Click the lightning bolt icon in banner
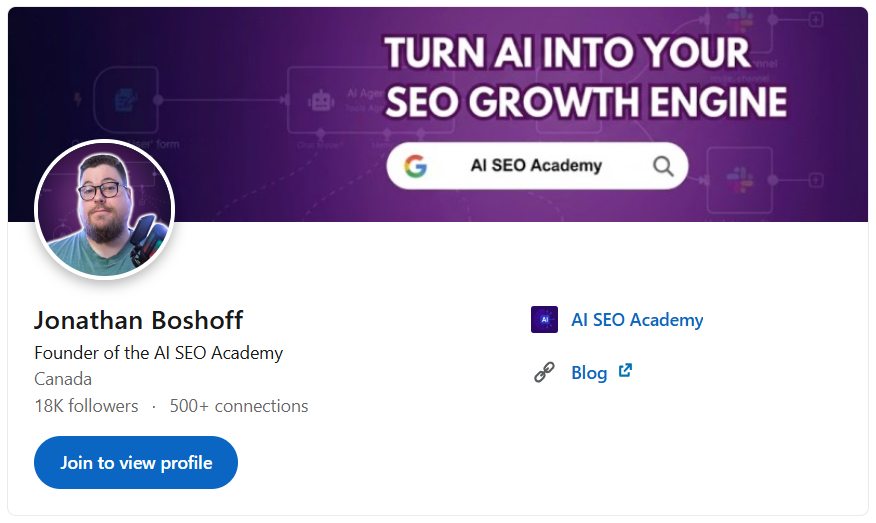 pos(78,100)
